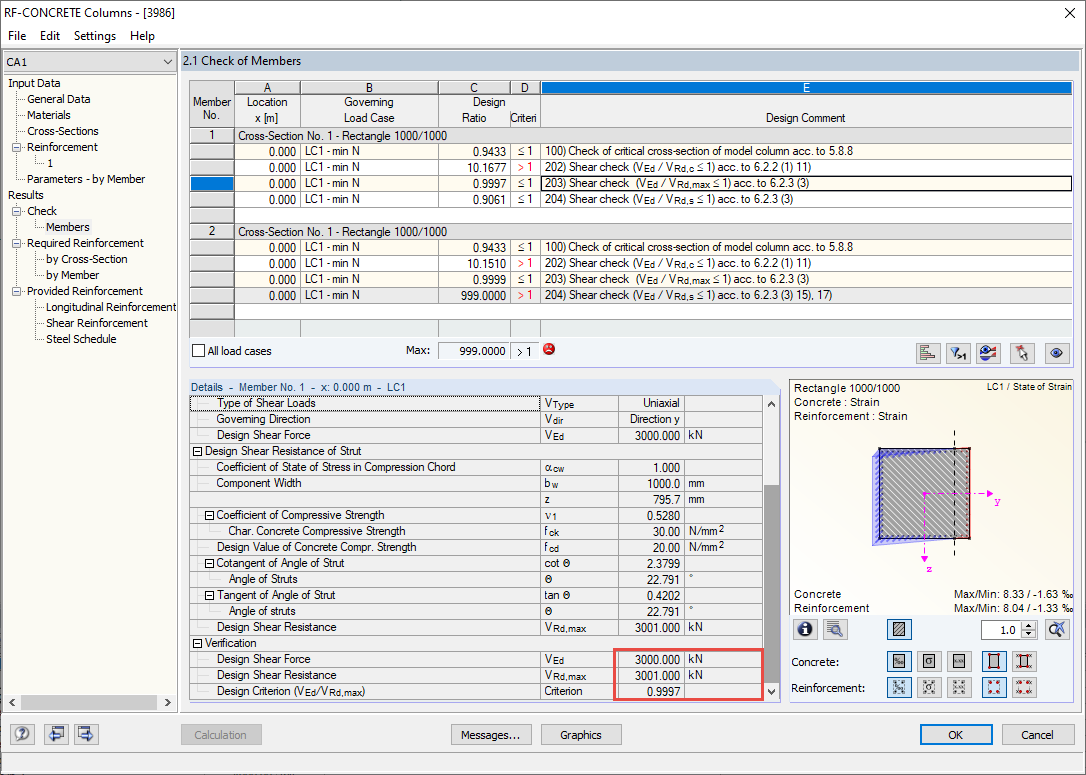Collapse the Required Reinforcement tree node
The image size is (1086, 775).
(x=17, y=243)
